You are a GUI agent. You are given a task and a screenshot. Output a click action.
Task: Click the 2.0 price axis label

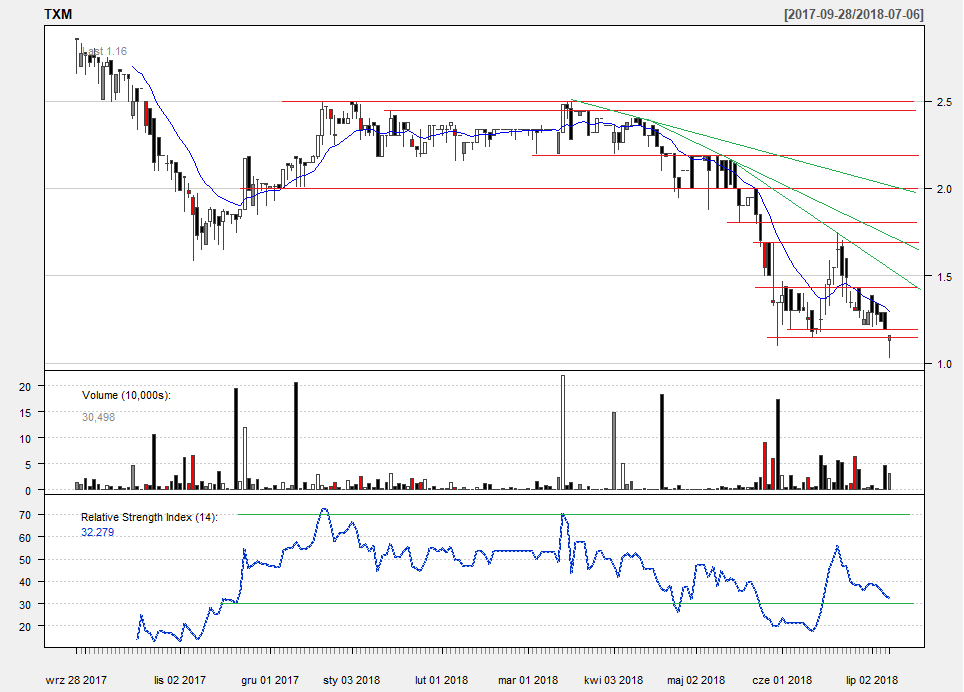pyautogui.click(x=944, y=189)
